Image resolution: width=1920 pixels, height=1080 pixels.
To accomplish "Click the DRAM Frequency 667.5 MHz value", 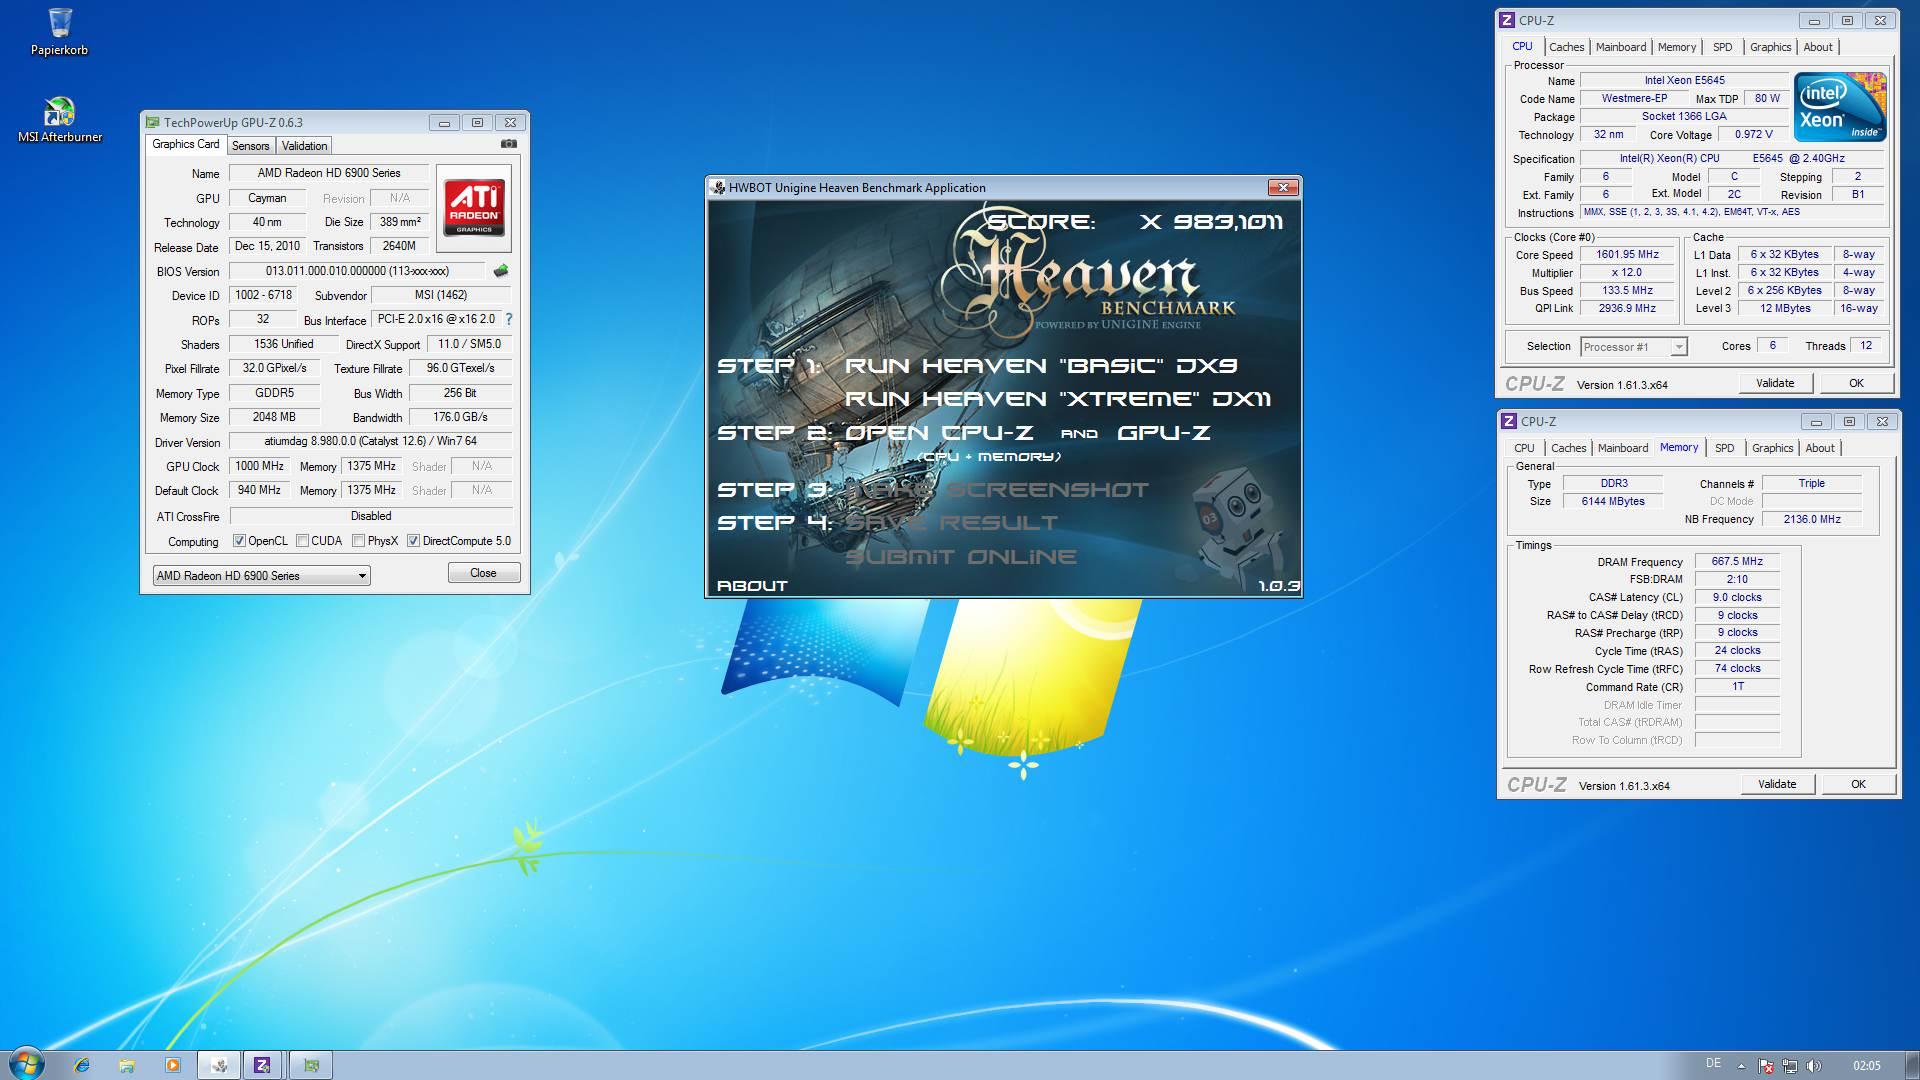I will pyautogui.click(x=1737, y=562).
